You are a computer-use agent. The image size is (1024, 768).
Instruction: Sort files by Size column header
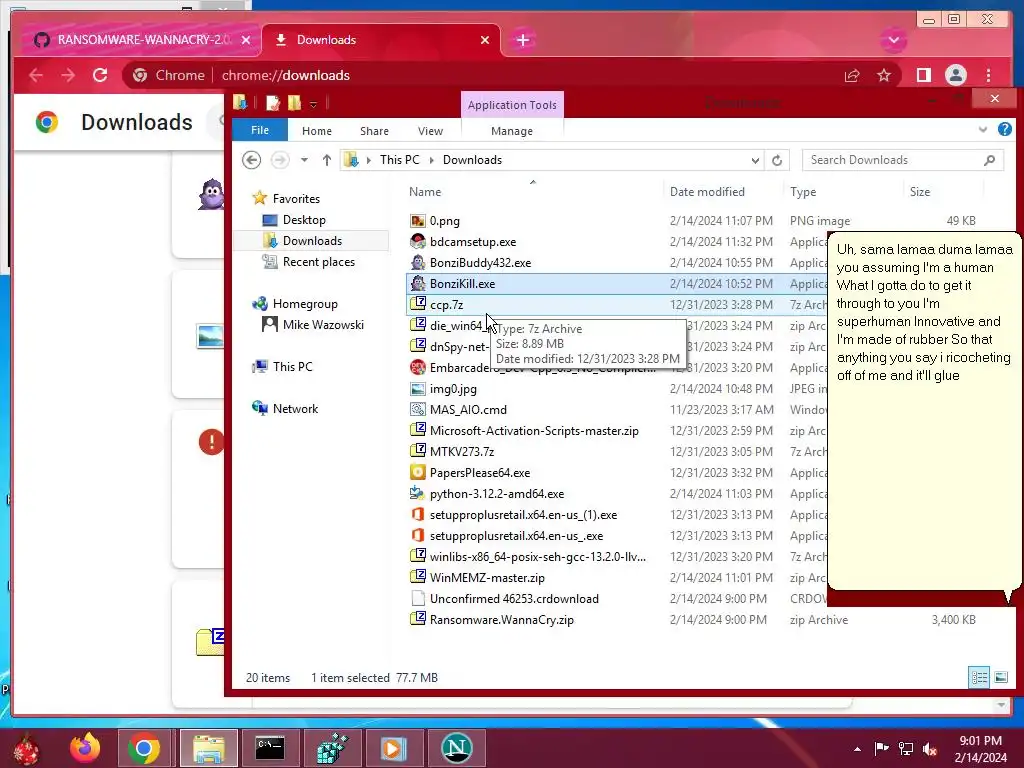click(920, 192)
